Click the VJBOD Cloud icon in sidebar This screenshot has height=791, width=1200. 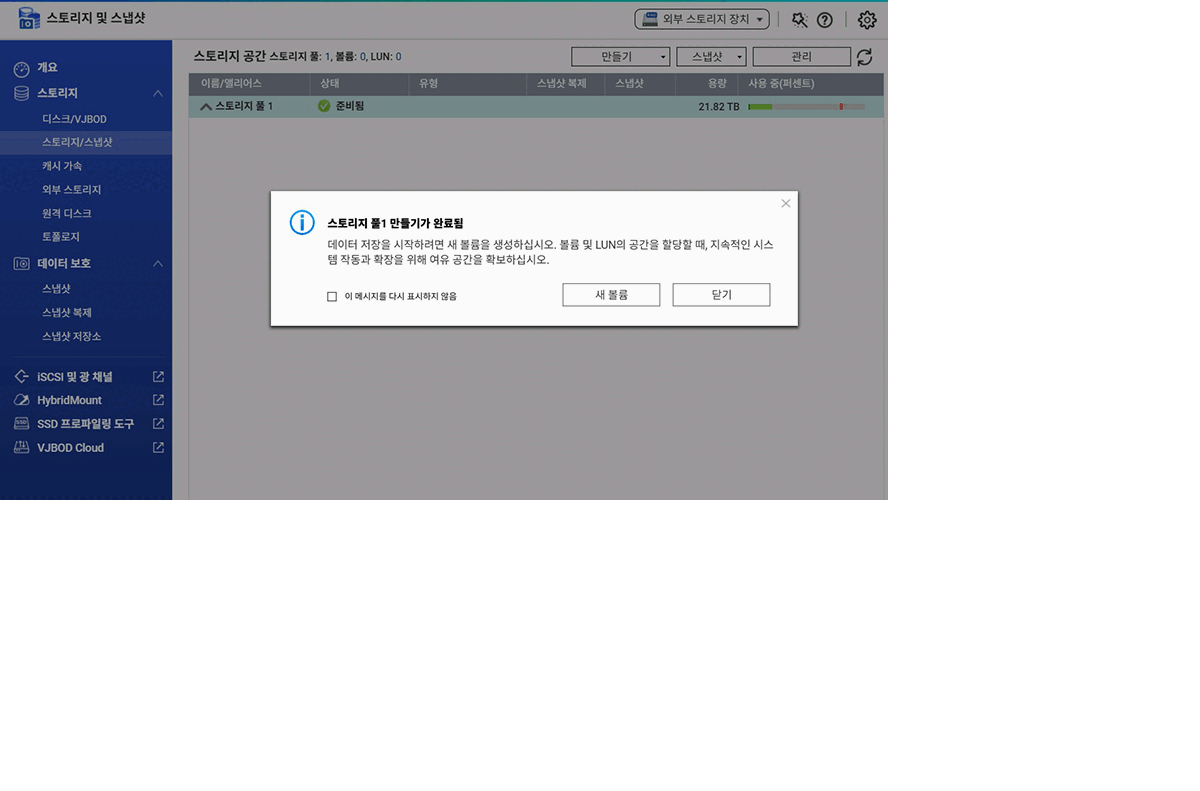[x=21, y=448]
